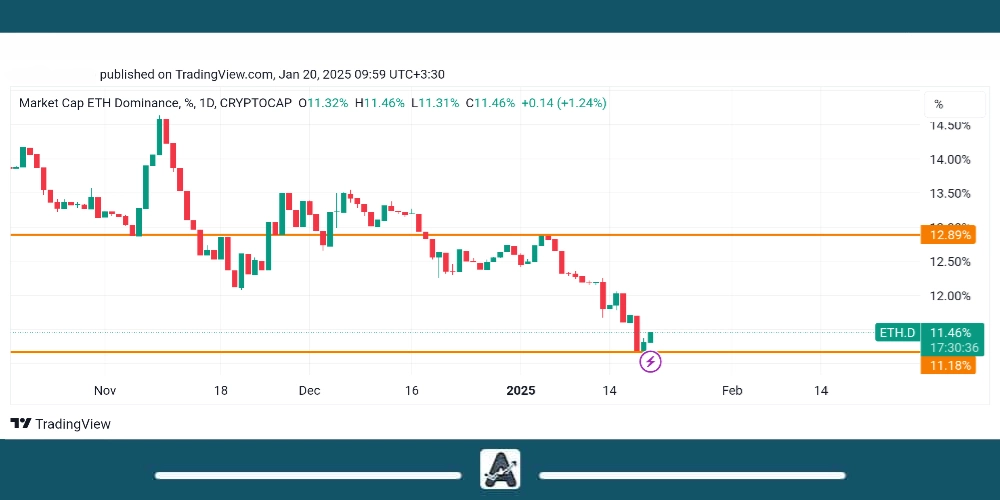Click the TradingView wordmark text
Viewport: 1000px width, 500px height.
(73, 424)
